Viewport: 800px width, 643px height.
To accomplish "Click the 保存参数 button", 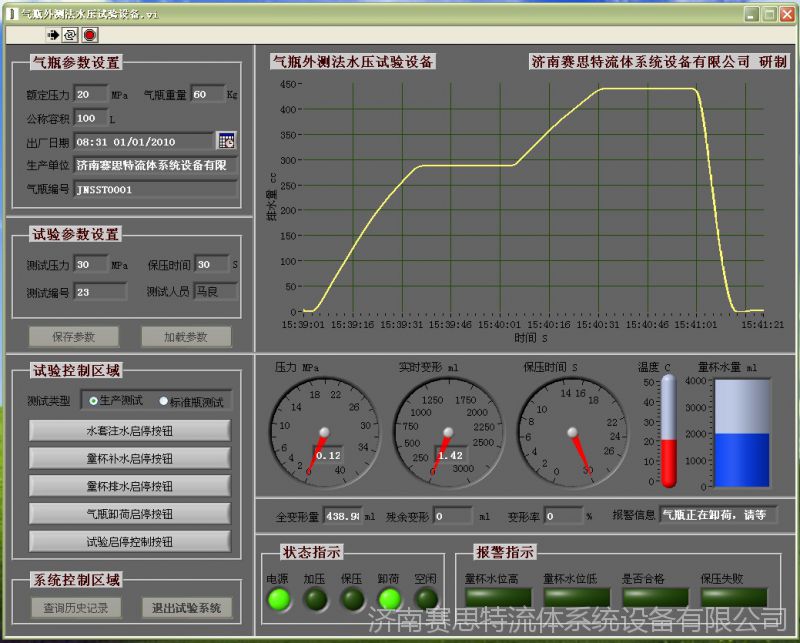I will (x=74, y=337).
